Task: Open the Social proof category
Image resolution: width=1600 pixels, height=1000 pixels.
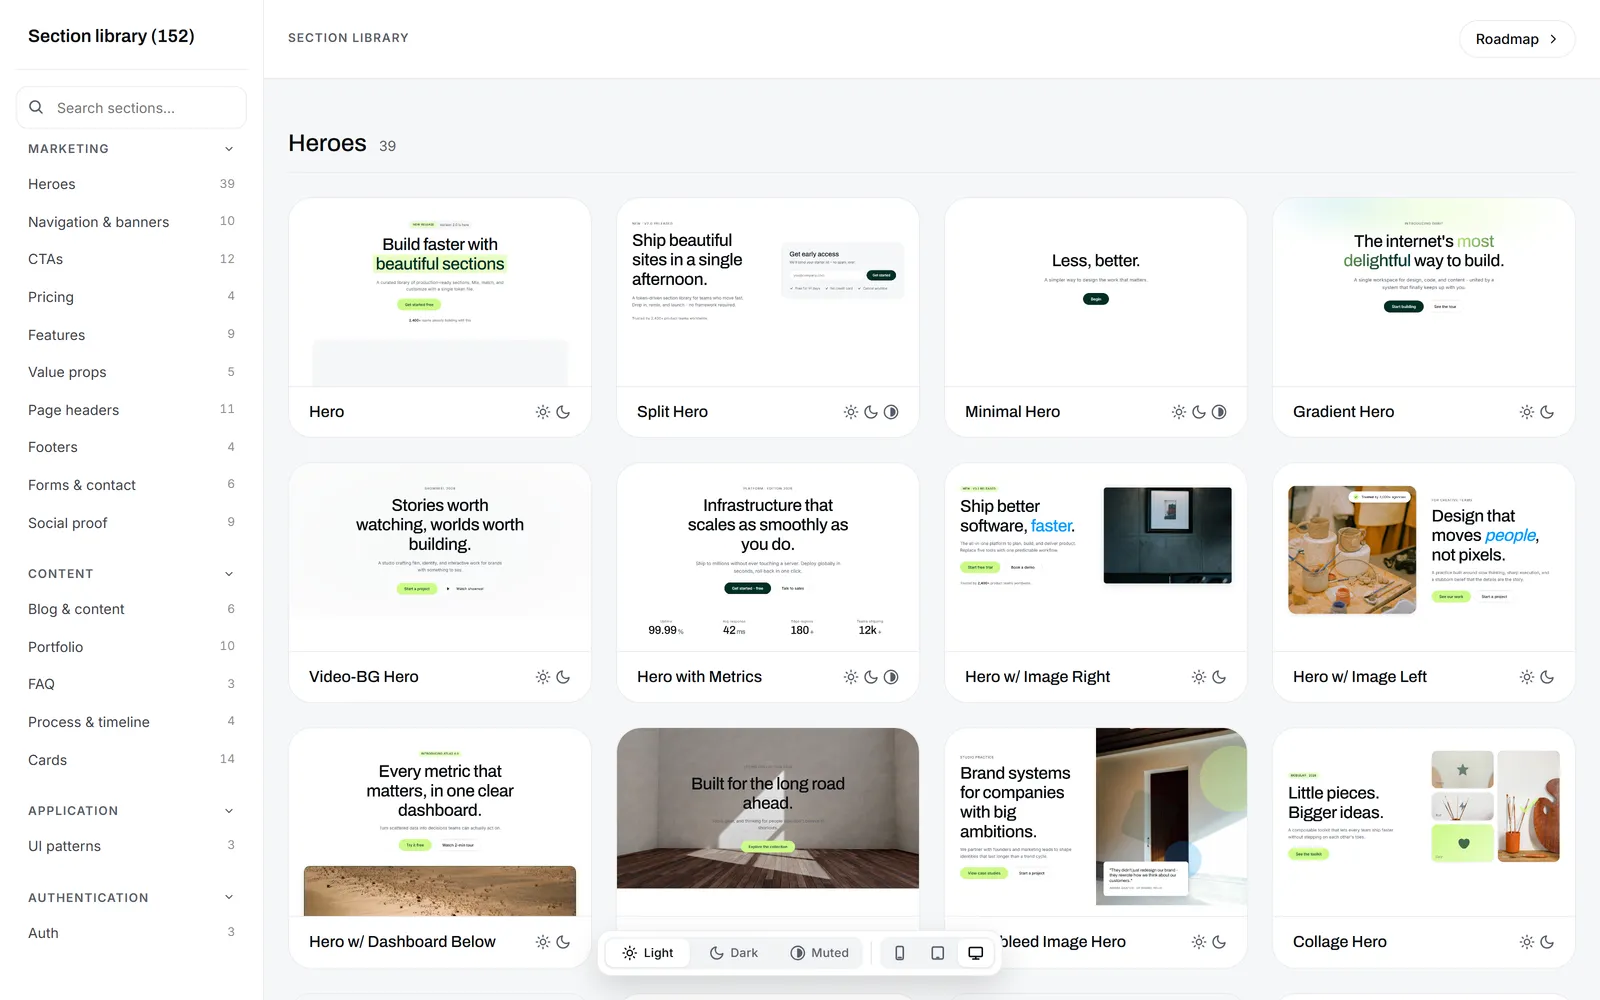Action: coord(131,523)
